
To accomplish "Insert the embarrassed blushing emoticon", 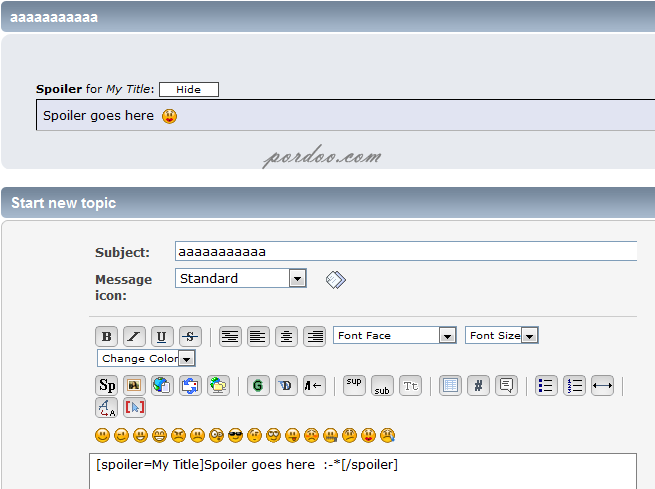I will [x=311, y=436].
